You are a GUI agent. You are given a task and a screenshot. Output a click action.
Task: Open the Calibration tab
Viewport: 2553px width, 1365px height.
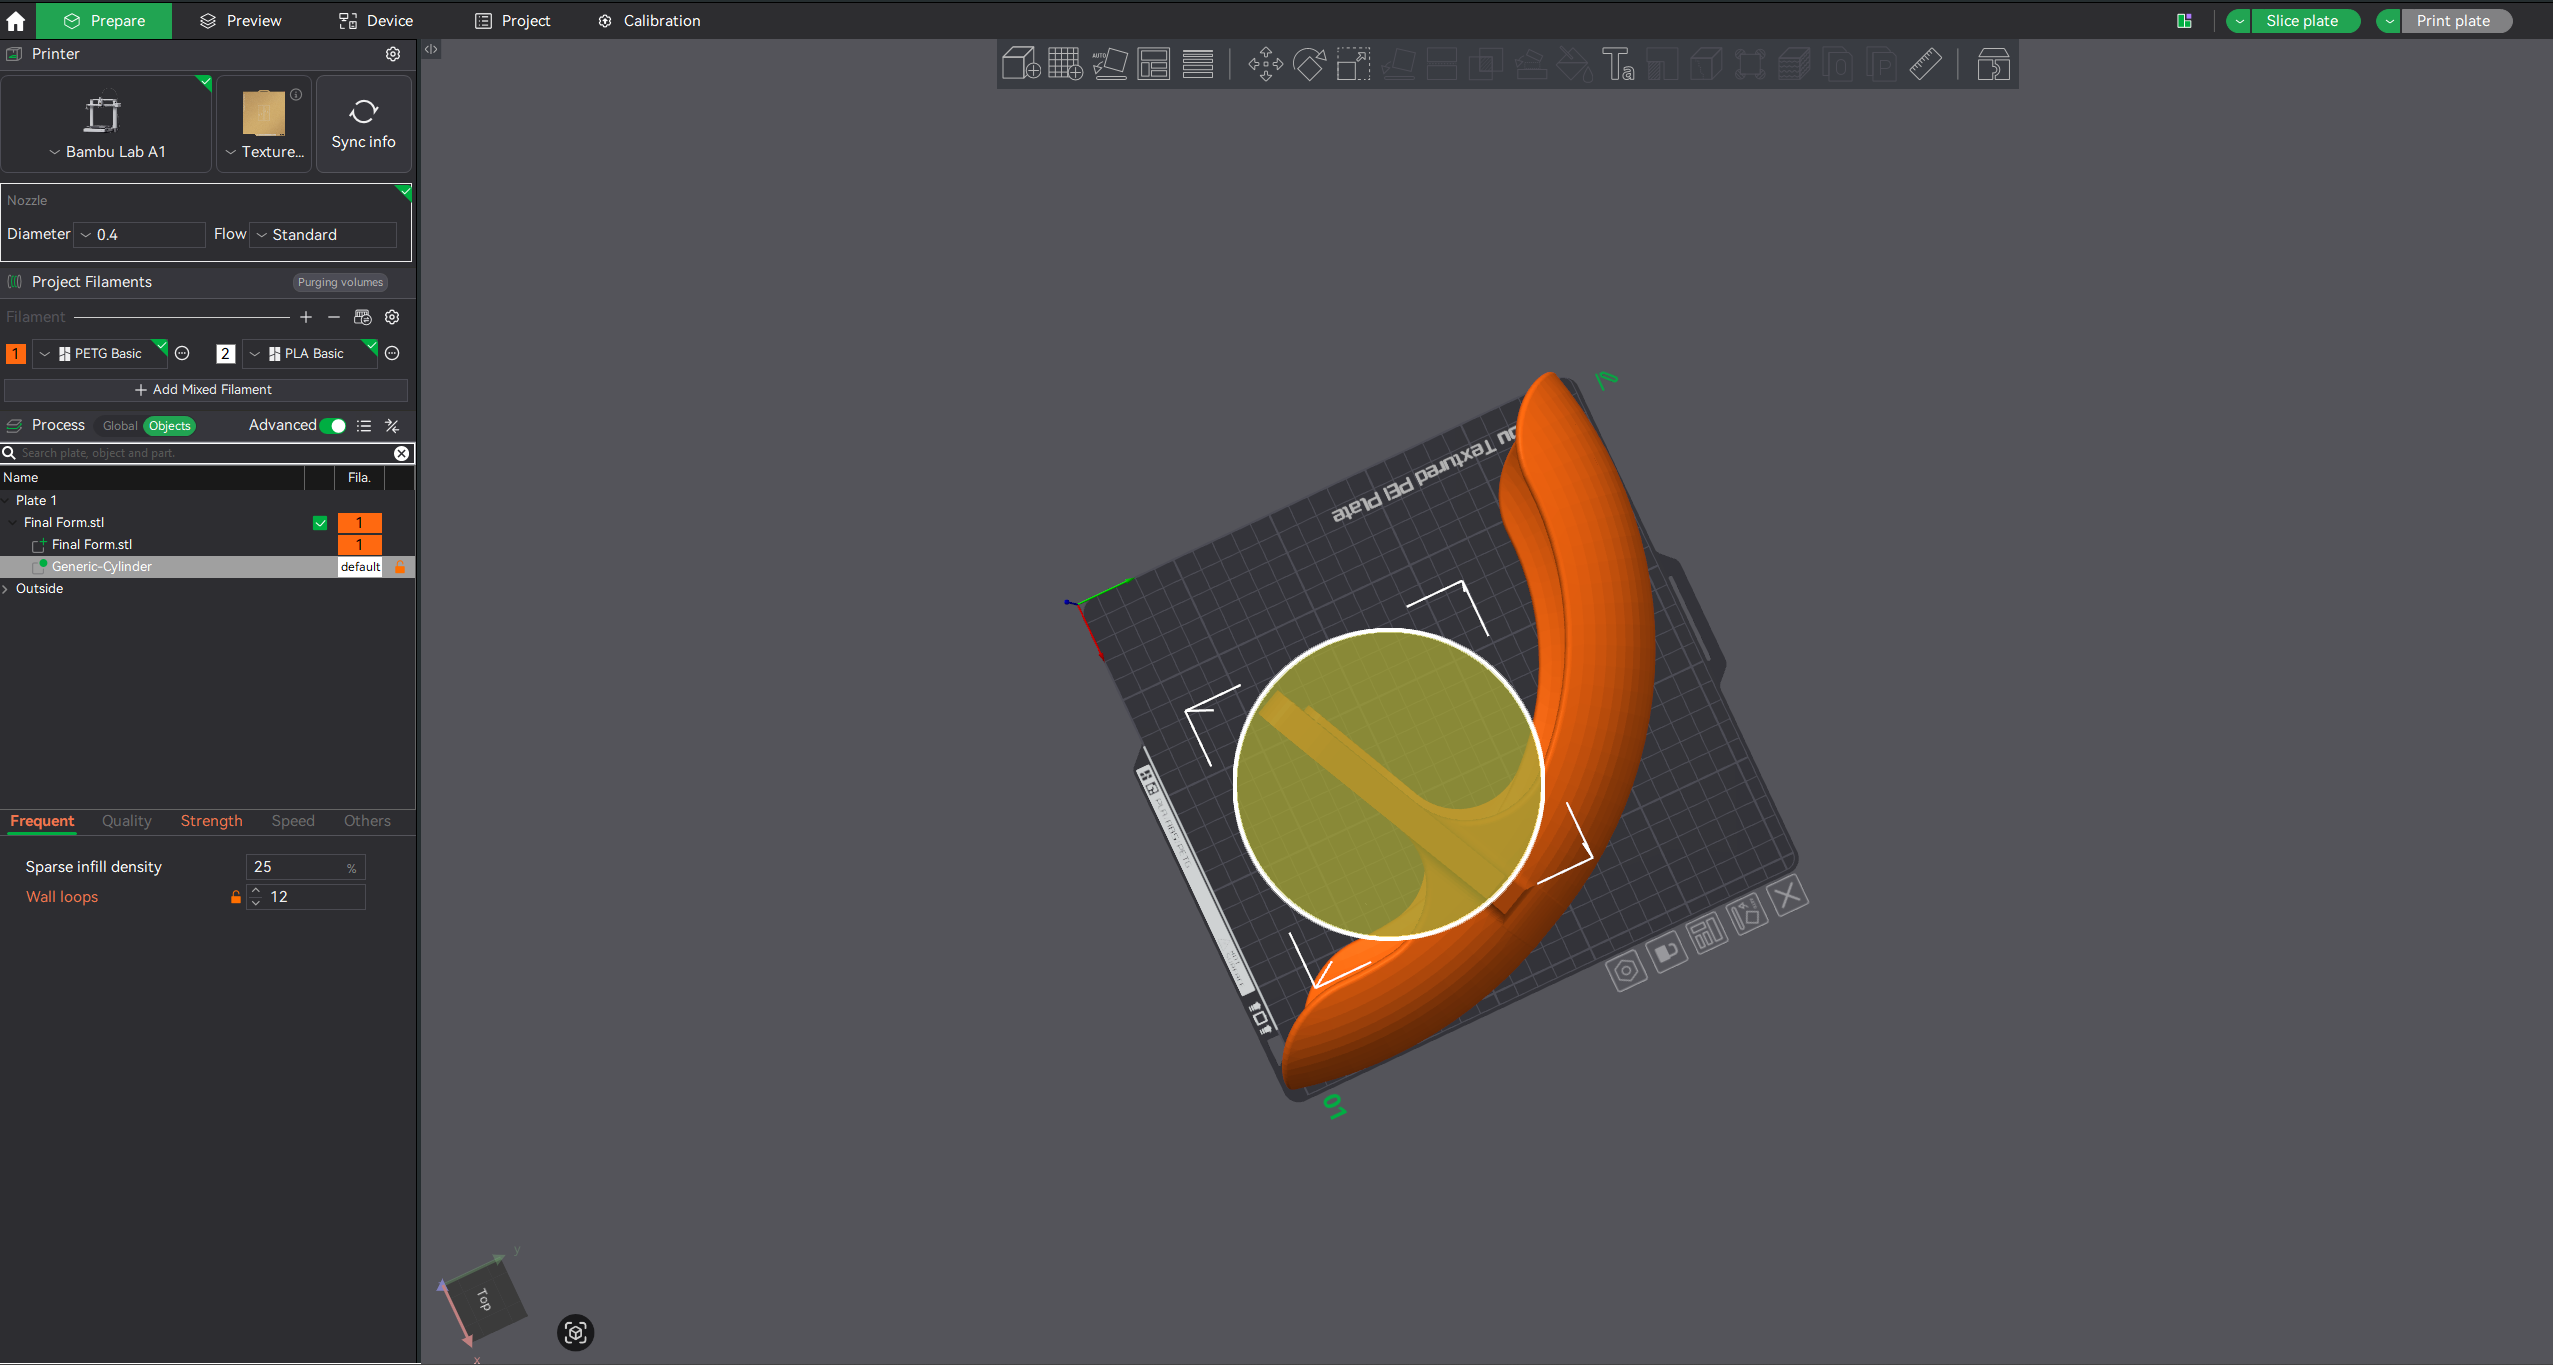coord(650,21)
